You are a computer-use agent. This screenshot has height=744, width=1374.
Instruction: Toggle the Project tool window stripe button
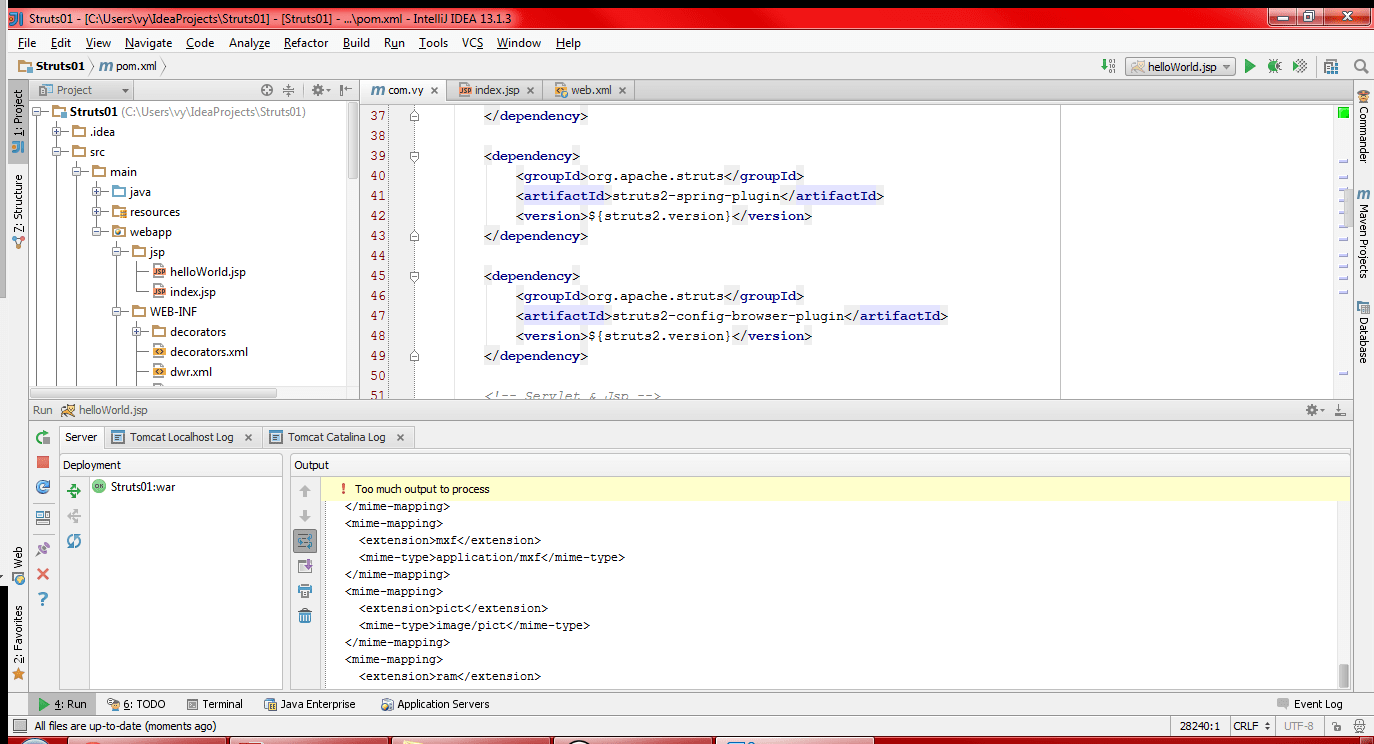(18, 122)
